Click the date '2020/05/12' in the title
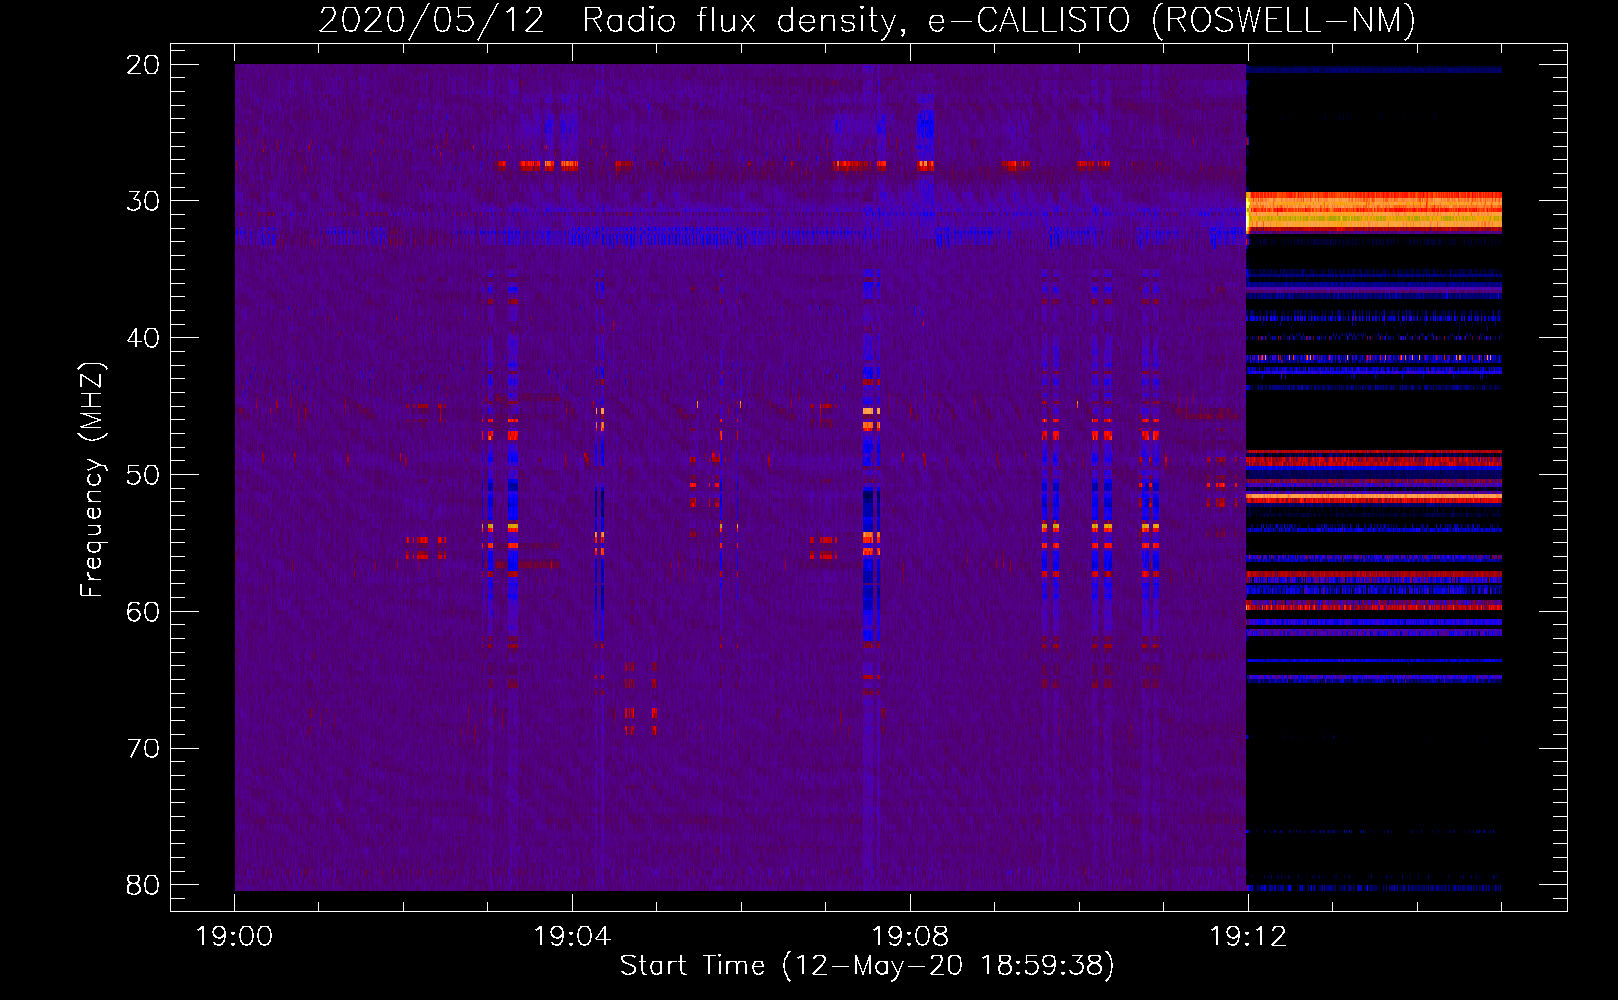1618x1000 pixels. (x=432, y=20)
